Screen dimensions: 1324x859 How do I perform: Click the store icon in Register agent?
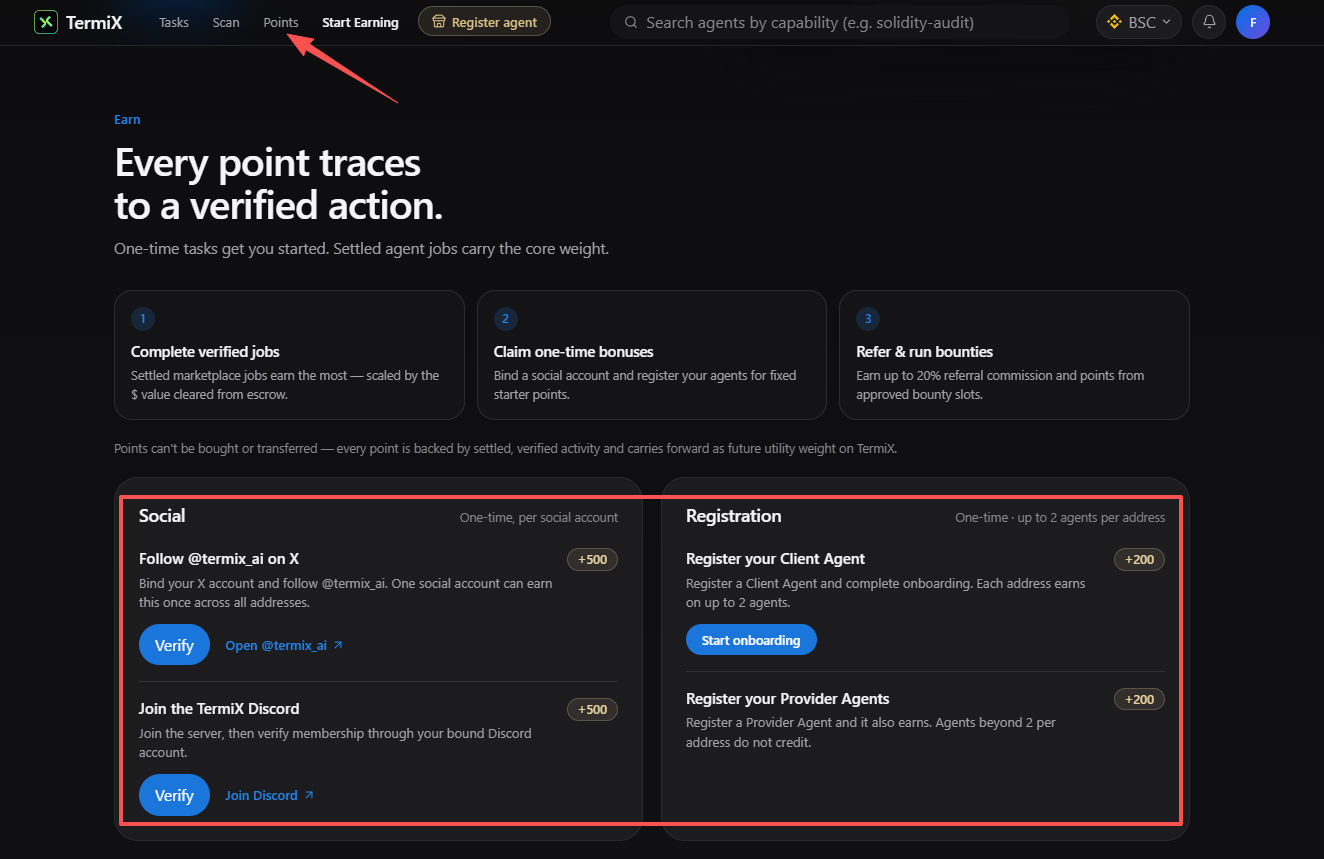(438, 22)
